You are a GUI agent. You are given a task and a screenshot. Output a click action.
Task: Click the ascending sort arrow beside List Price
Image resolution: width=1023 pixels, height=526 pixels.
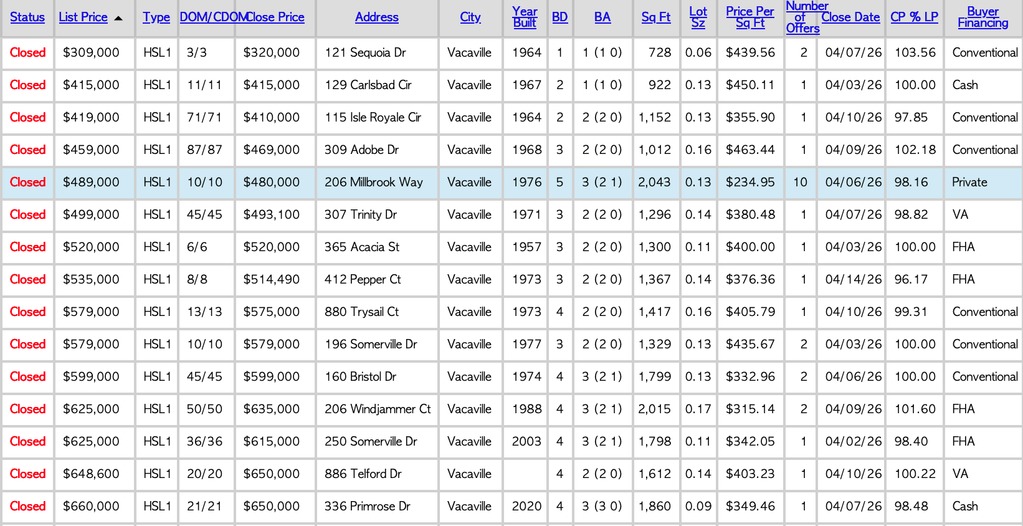119,18
